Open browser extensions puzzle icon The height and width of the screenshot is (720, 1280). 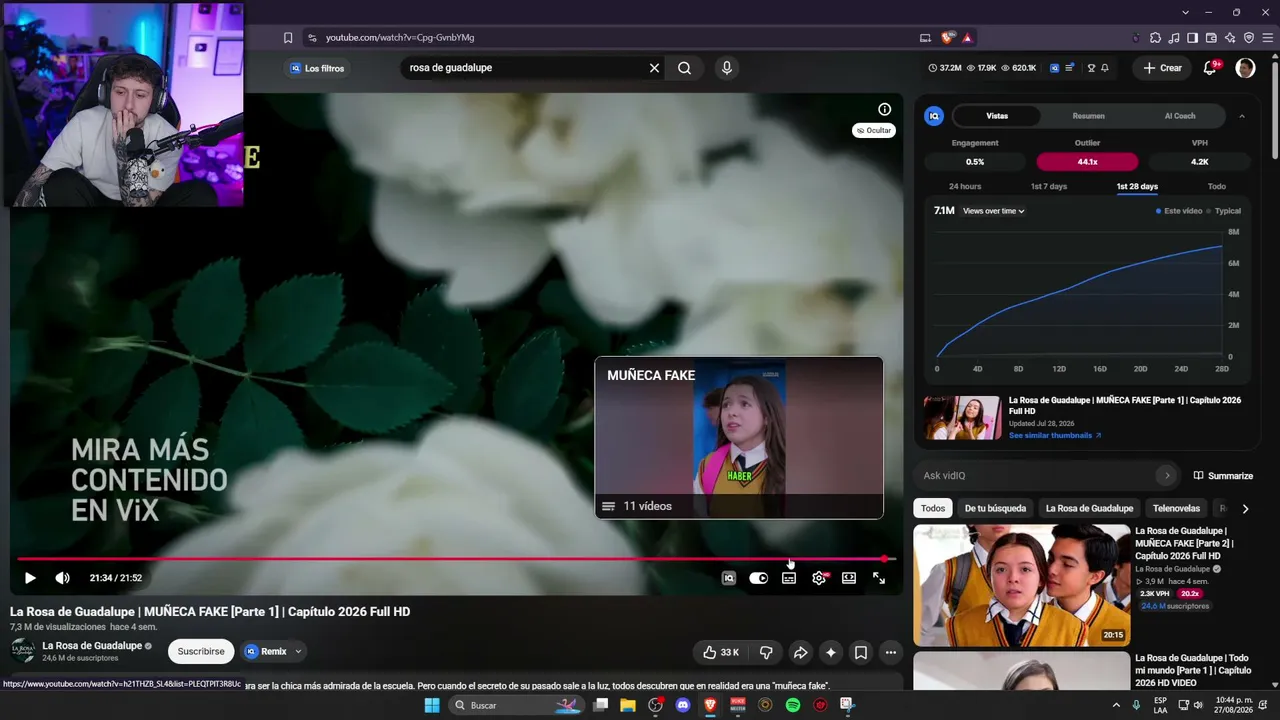point(1155,38)
